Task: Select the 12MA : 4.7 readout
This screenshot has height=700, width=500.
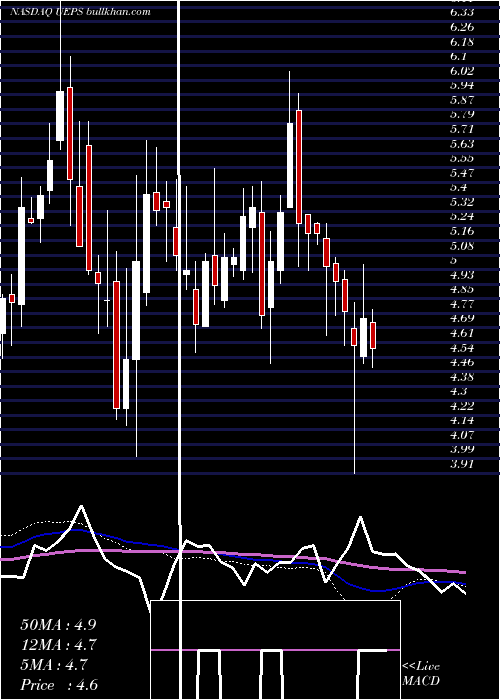Action: (58, 645)
